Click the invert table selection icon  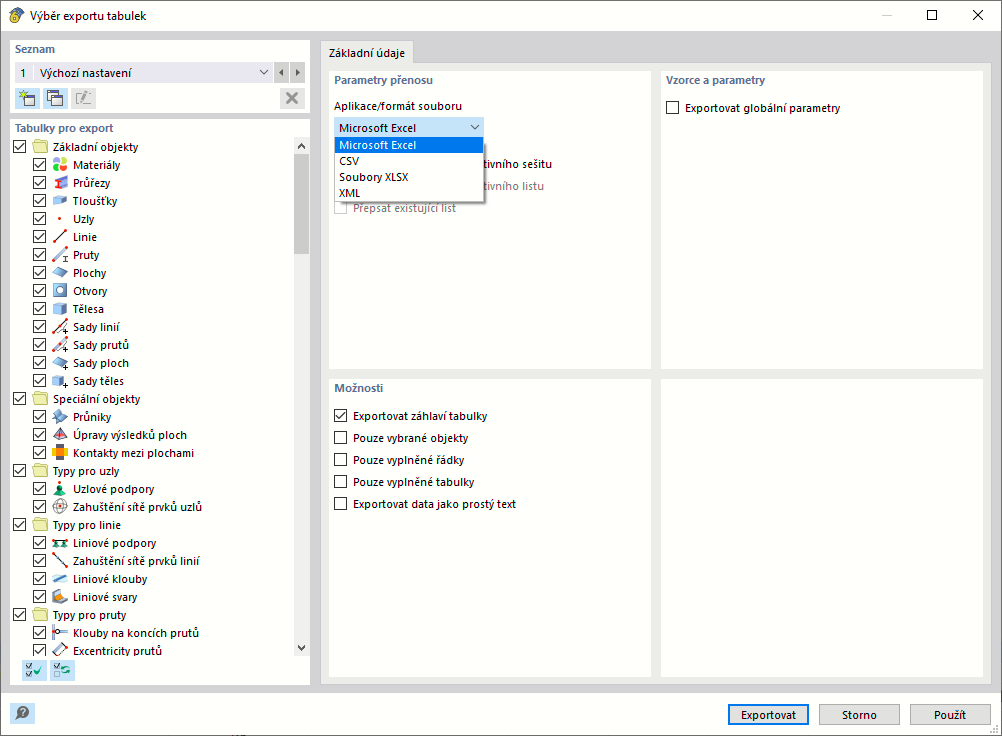pos(62,670)
